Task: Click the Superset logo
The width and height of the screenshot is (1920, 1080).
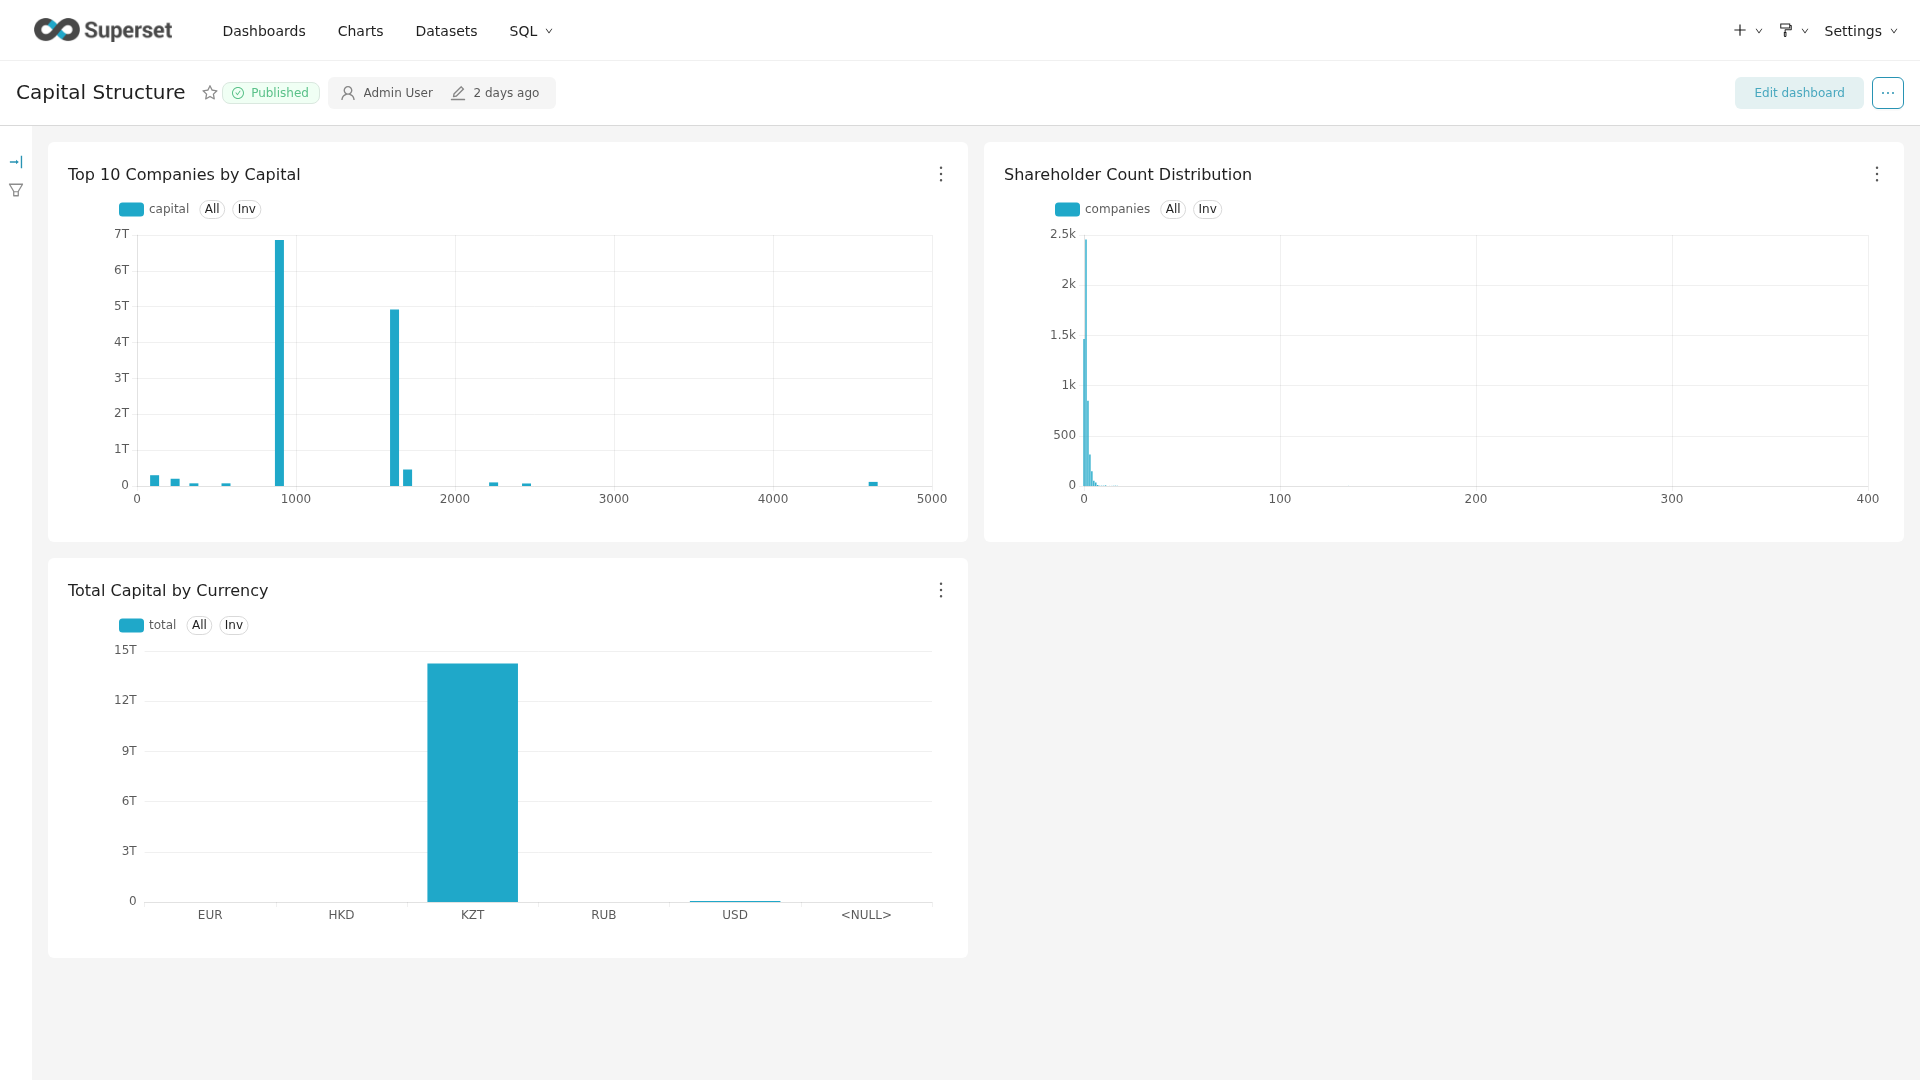Action: (x=103, y=30)
